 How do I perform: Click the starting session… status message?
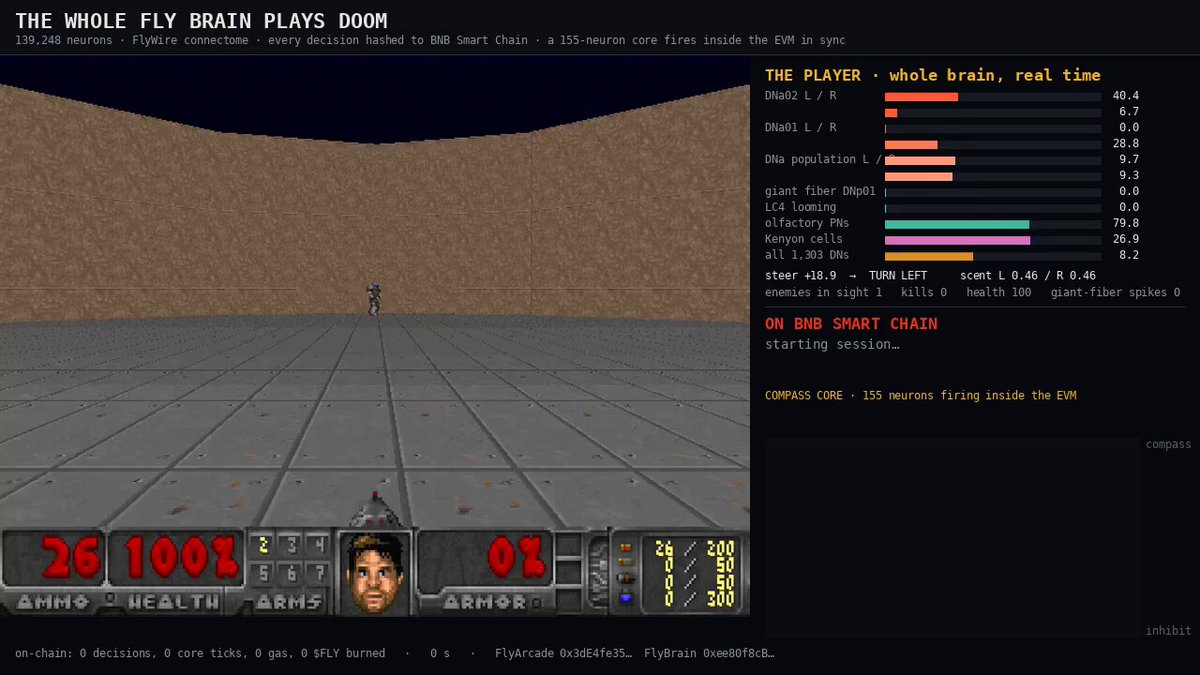click(832, 345)
